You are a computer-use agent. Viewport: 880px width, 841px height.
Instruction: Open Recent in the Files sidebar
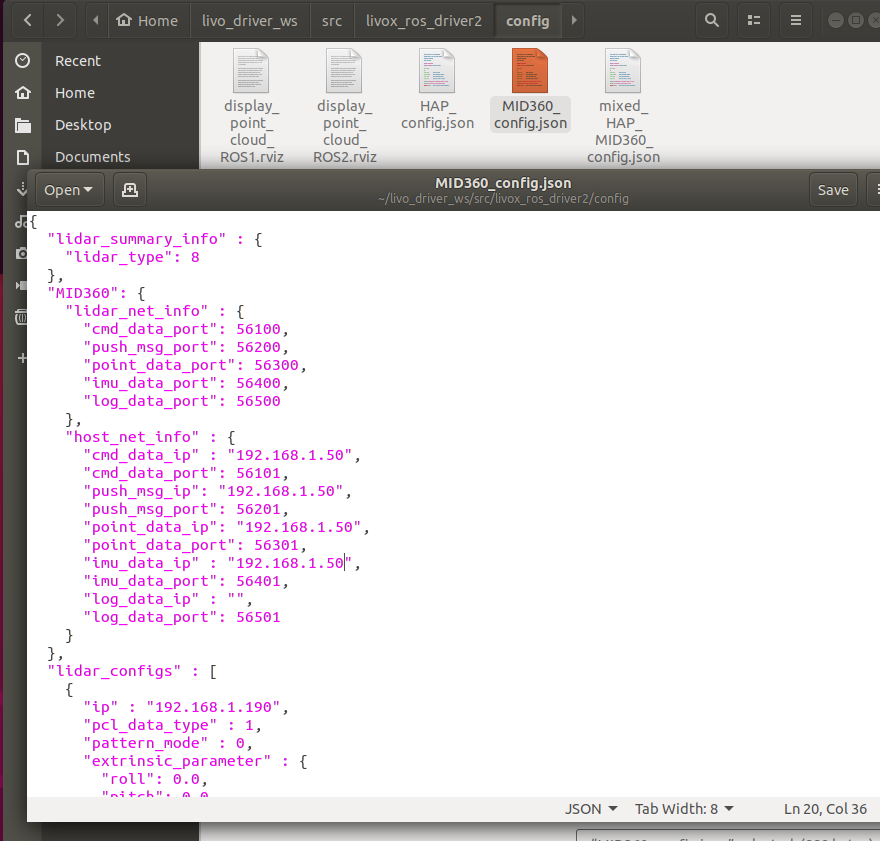coord(77,61)
